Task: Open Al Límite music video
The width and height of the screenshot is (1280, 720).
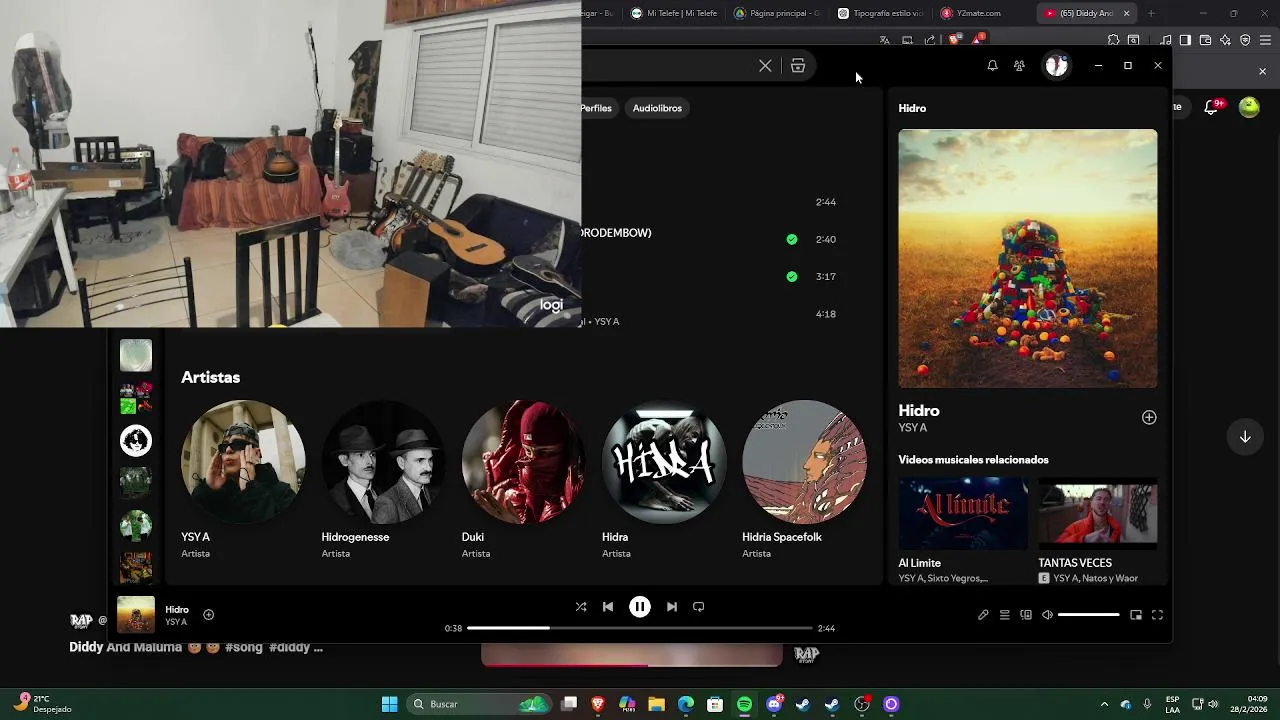Action: pos(963,530)
